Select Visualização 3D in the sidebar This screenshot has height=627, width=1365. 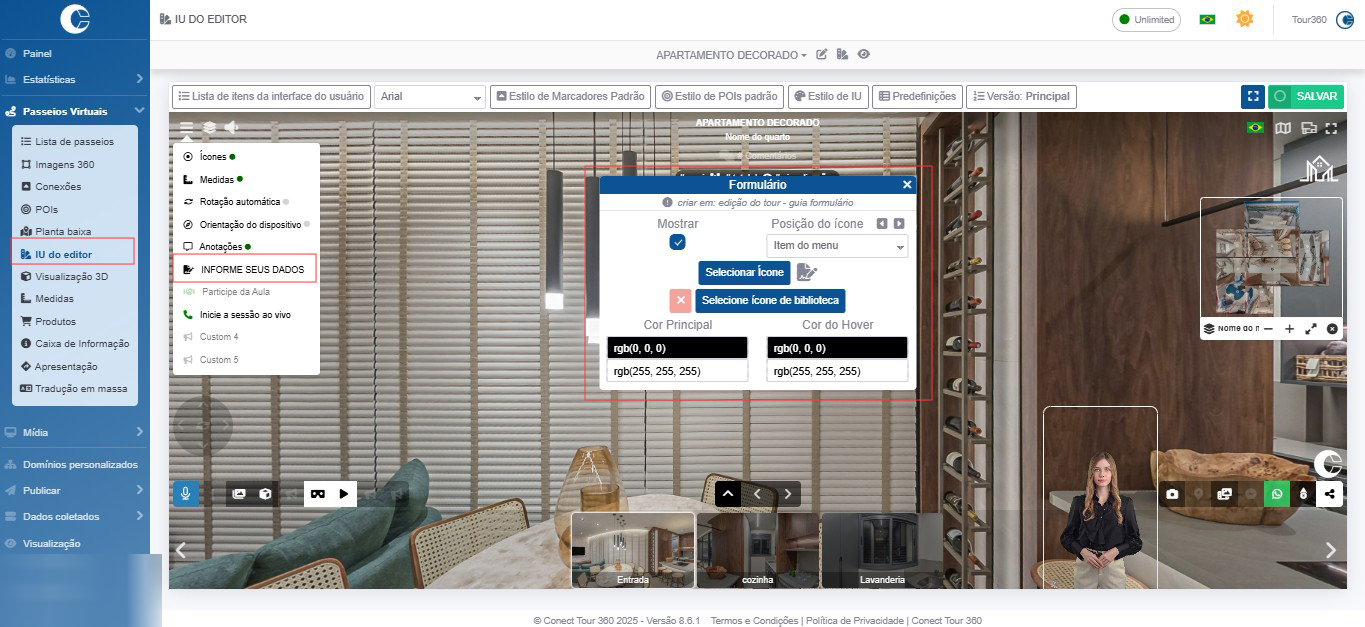(71, 276)
